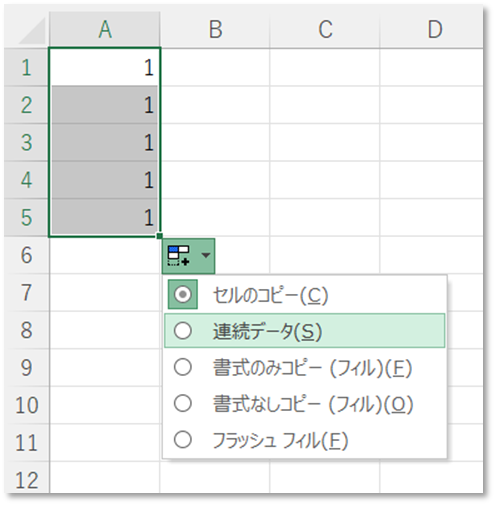Choose the 連続データ(S) fill option
The height and width of the screenshot is (506, 496).
(304, 331)
